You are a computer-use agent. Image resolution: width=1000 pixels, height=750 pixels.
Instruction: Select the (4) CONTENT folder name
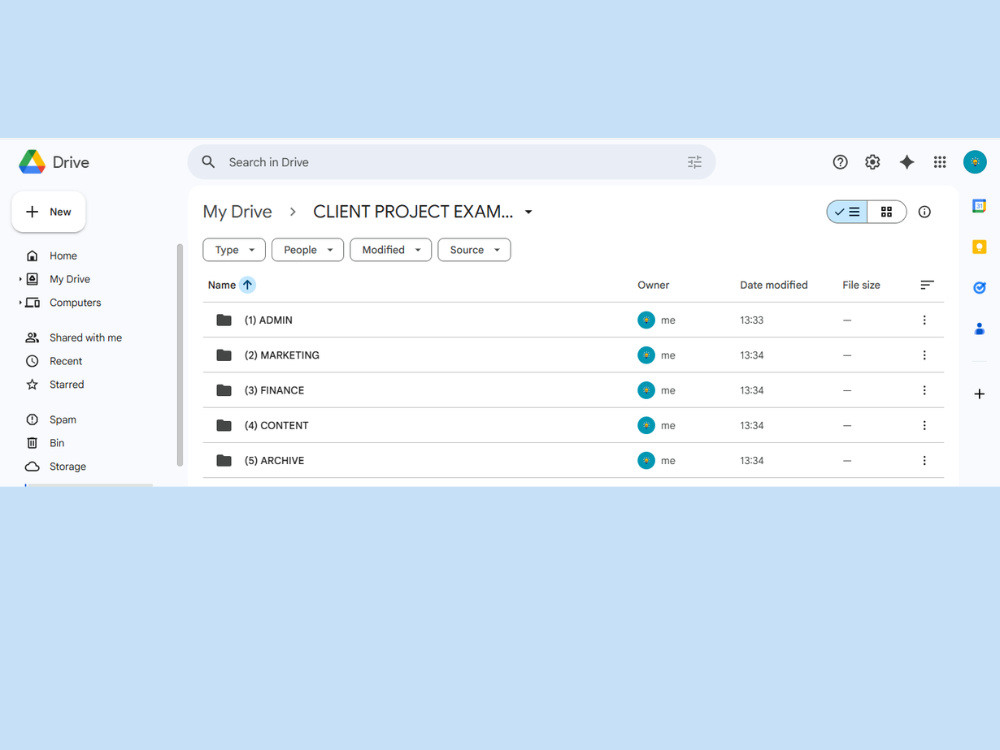276,425
